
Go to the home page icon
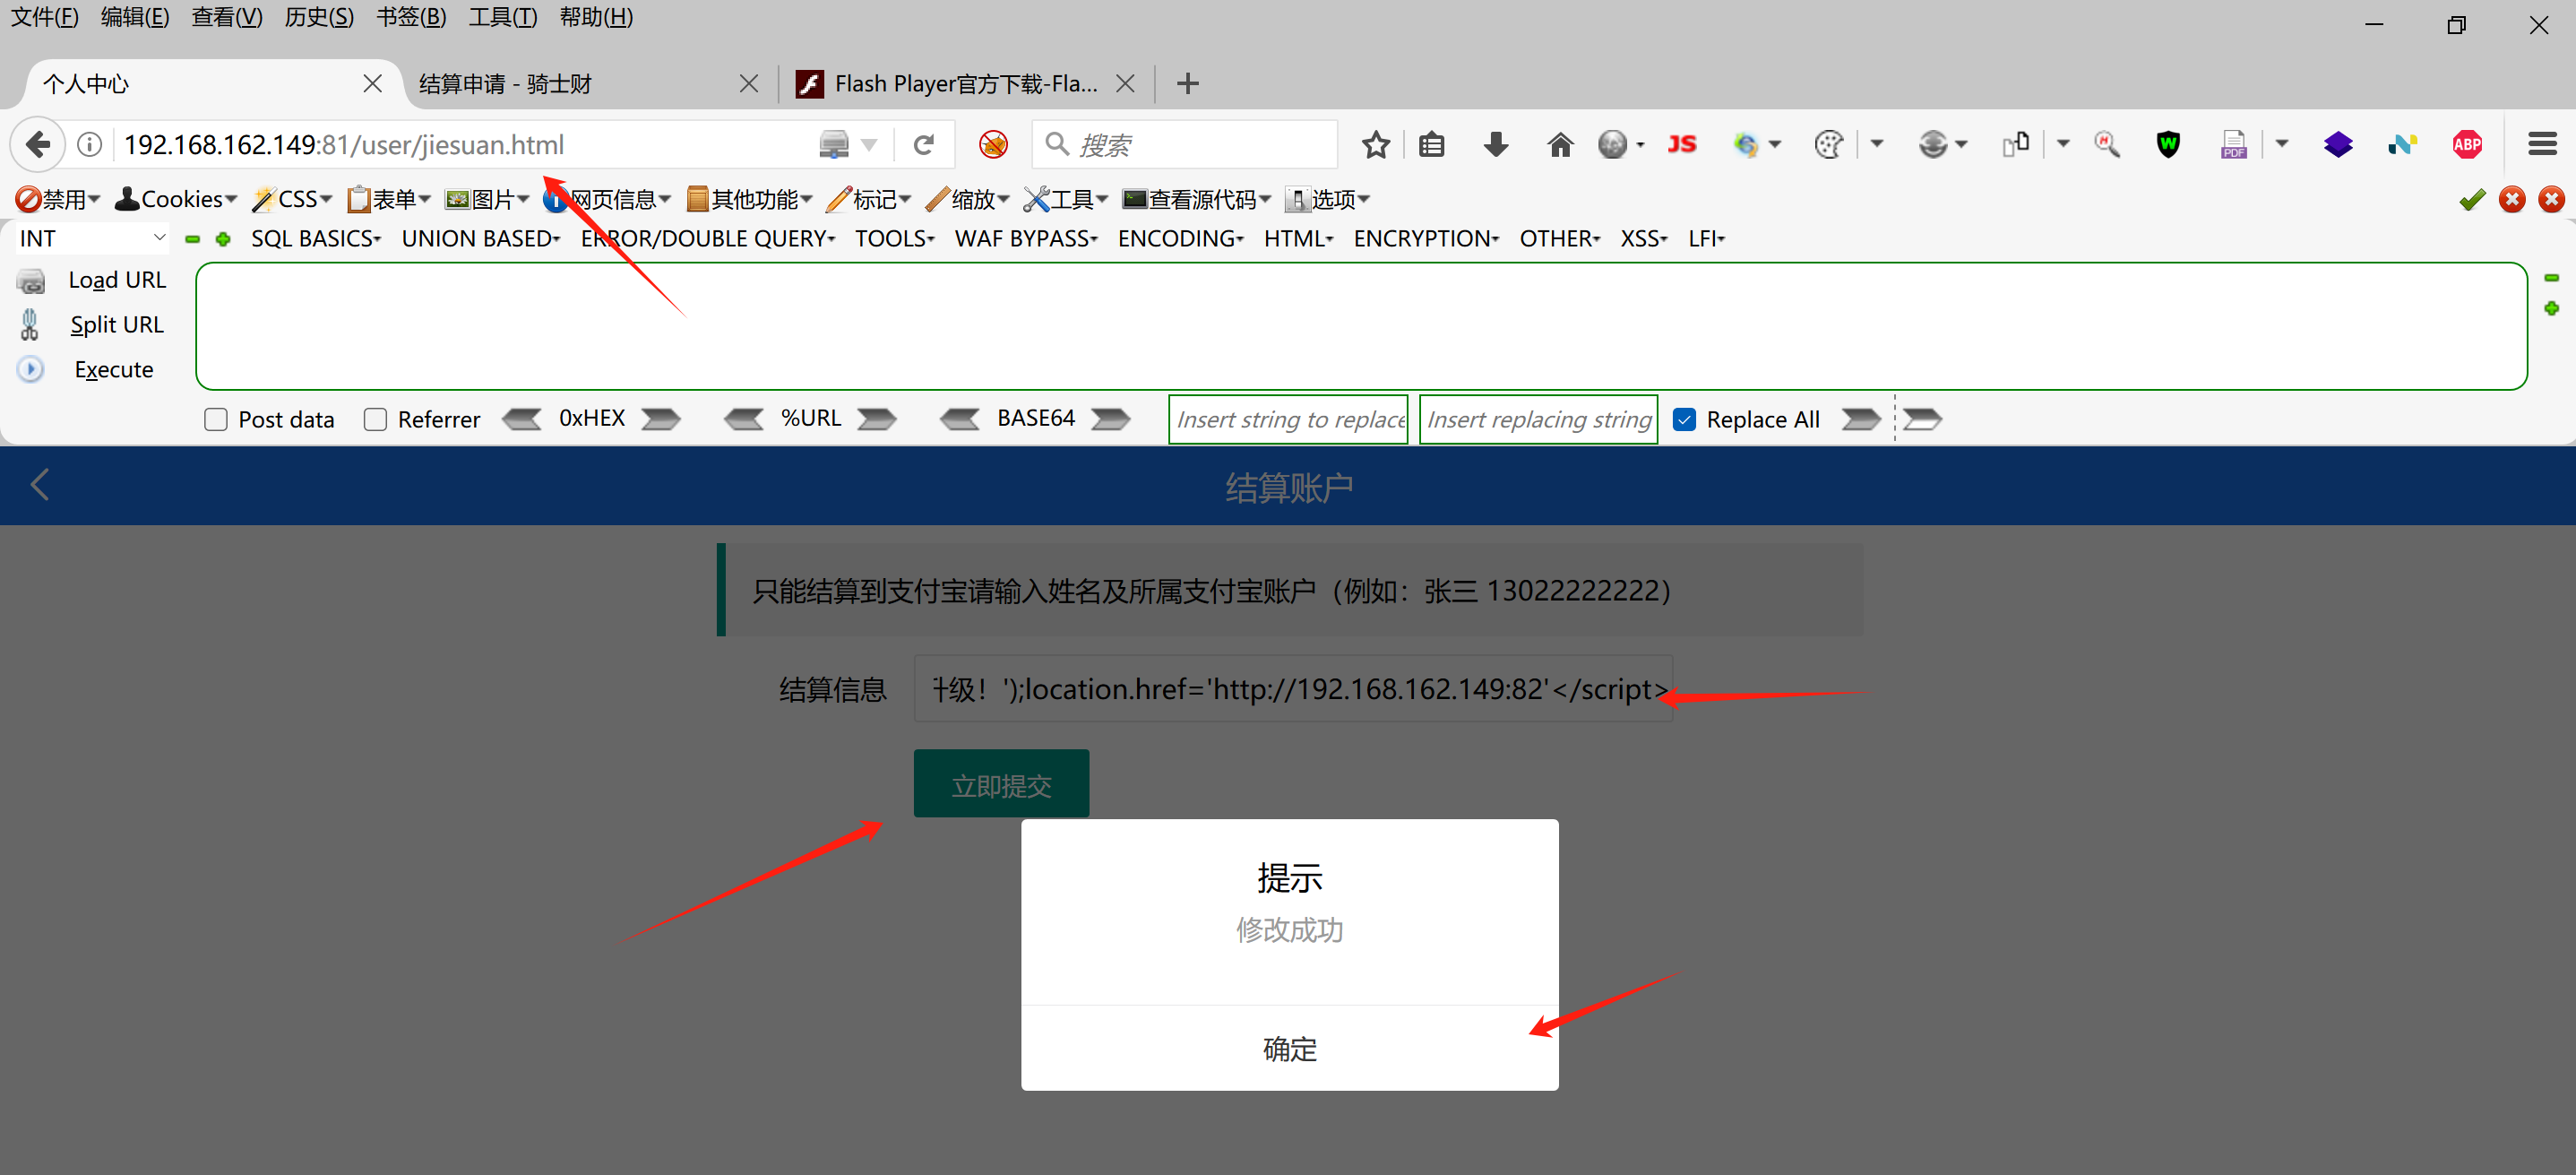(x=1559, y=145)
